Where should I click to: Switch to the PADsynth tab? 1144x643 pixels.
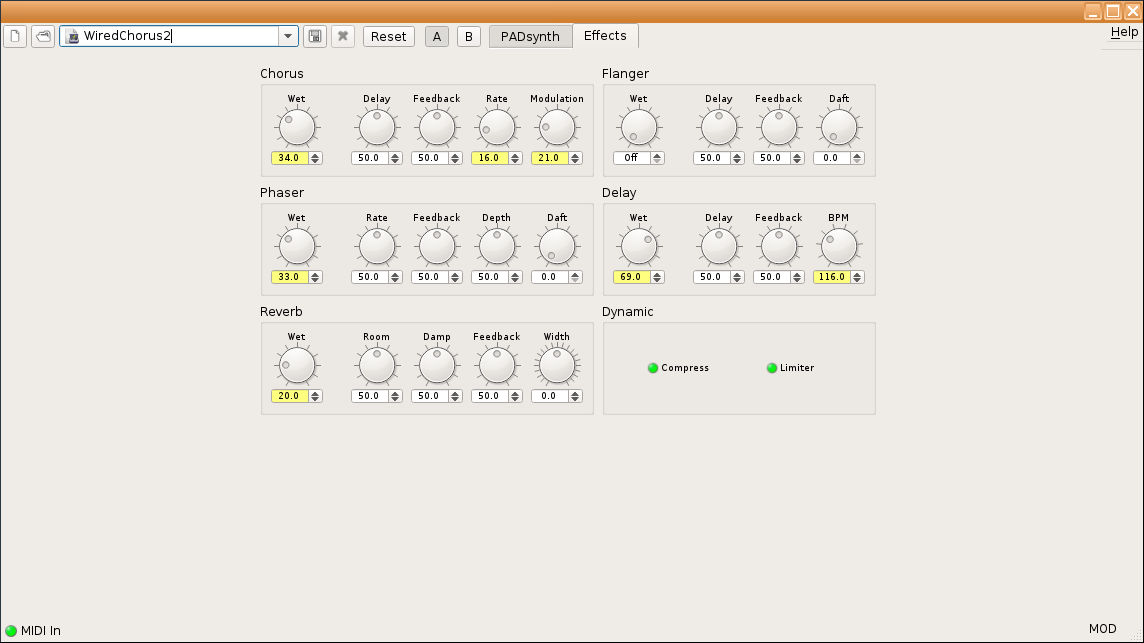tap(530, 36)
